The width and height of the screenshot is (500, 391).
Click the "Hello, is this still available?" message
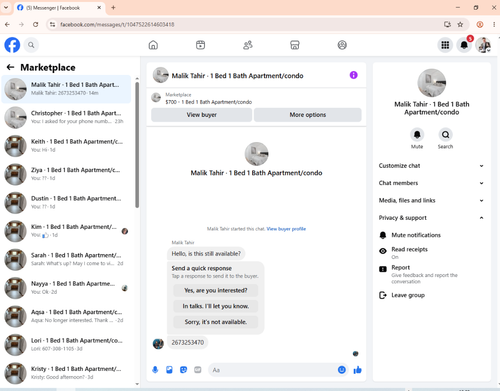pos(206,254)
